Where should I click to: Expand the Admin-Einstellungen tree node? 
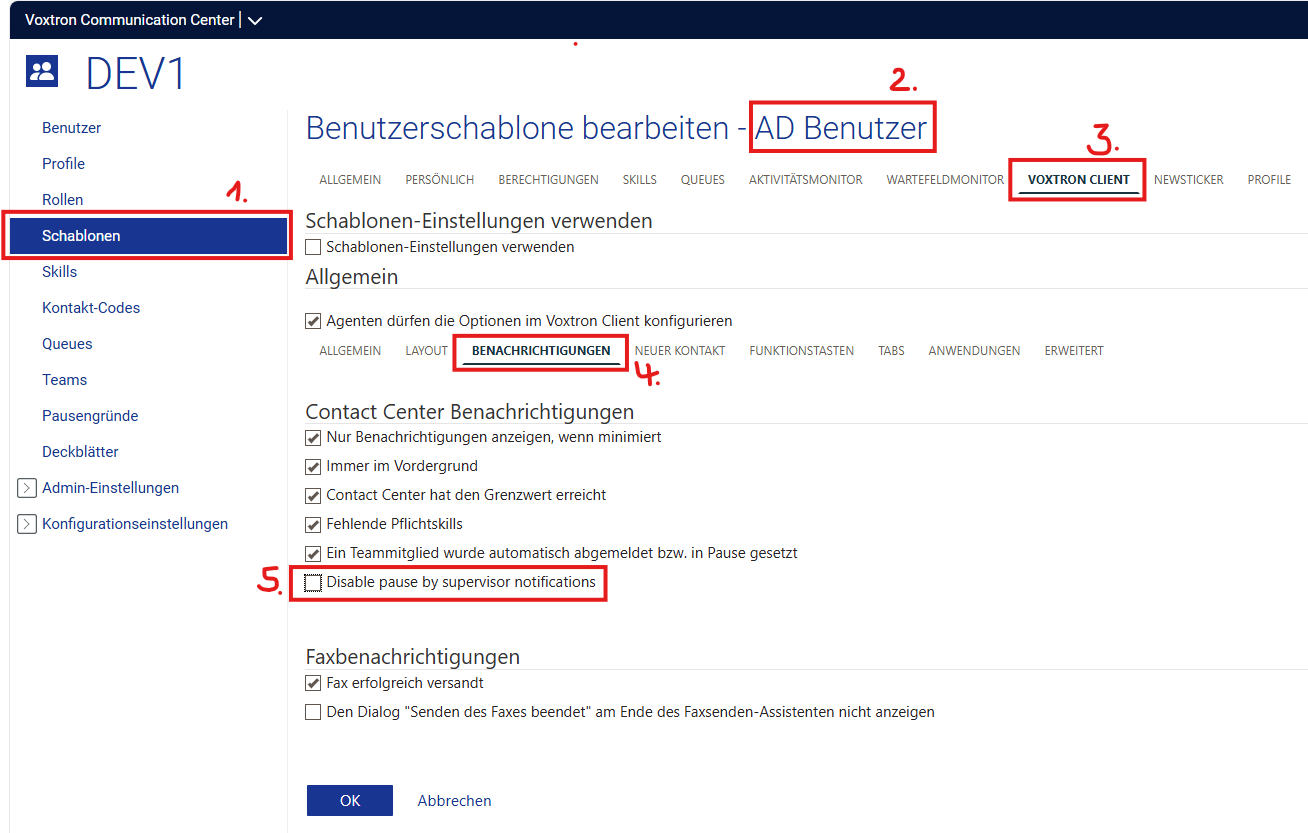point(27,488)
